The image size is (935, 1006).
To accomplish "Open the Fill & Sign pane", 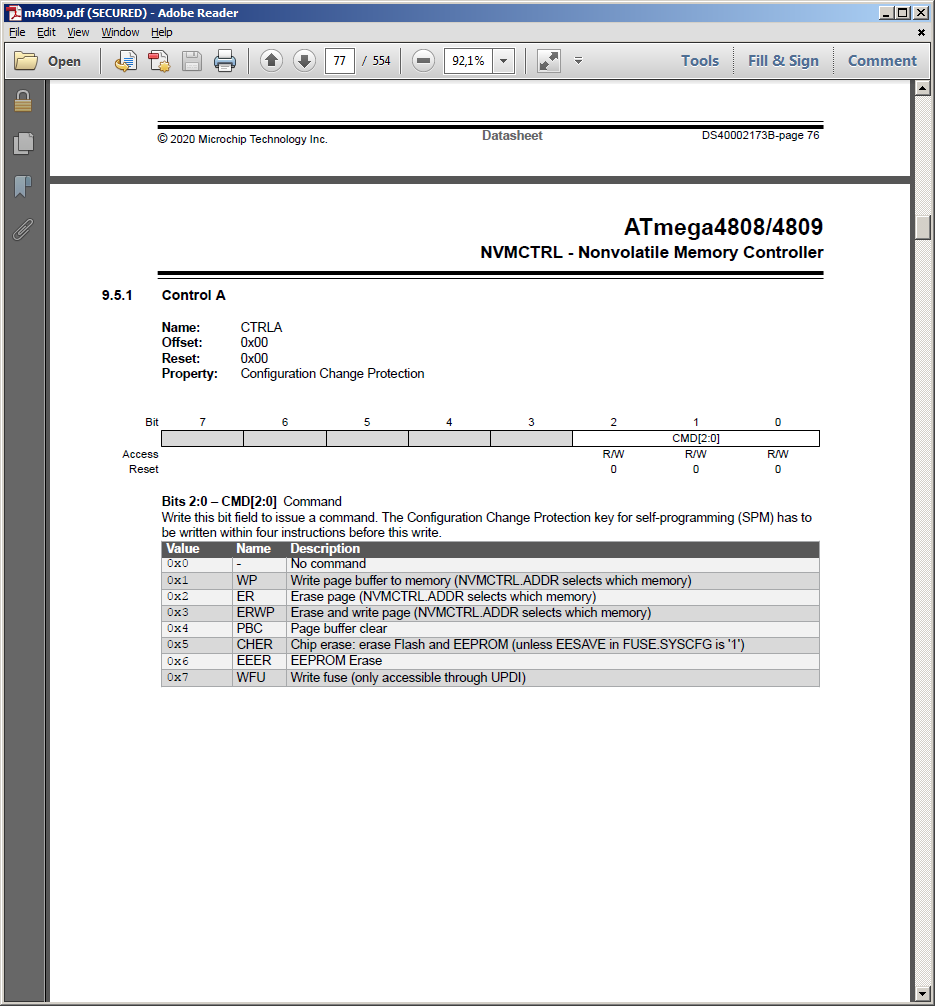I will (783, 61).
